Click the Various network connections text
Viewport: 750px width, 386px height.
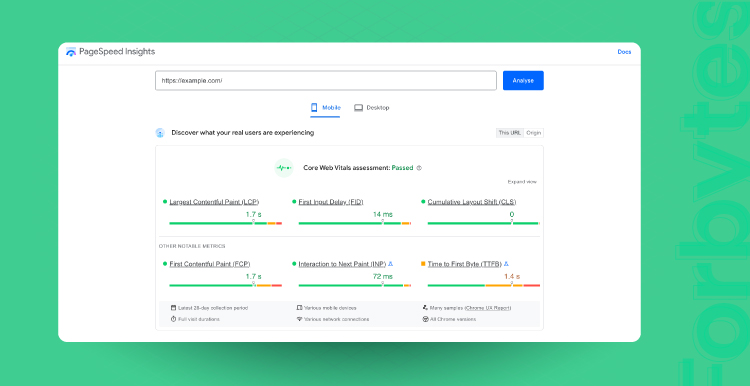[x=336, y=319]
